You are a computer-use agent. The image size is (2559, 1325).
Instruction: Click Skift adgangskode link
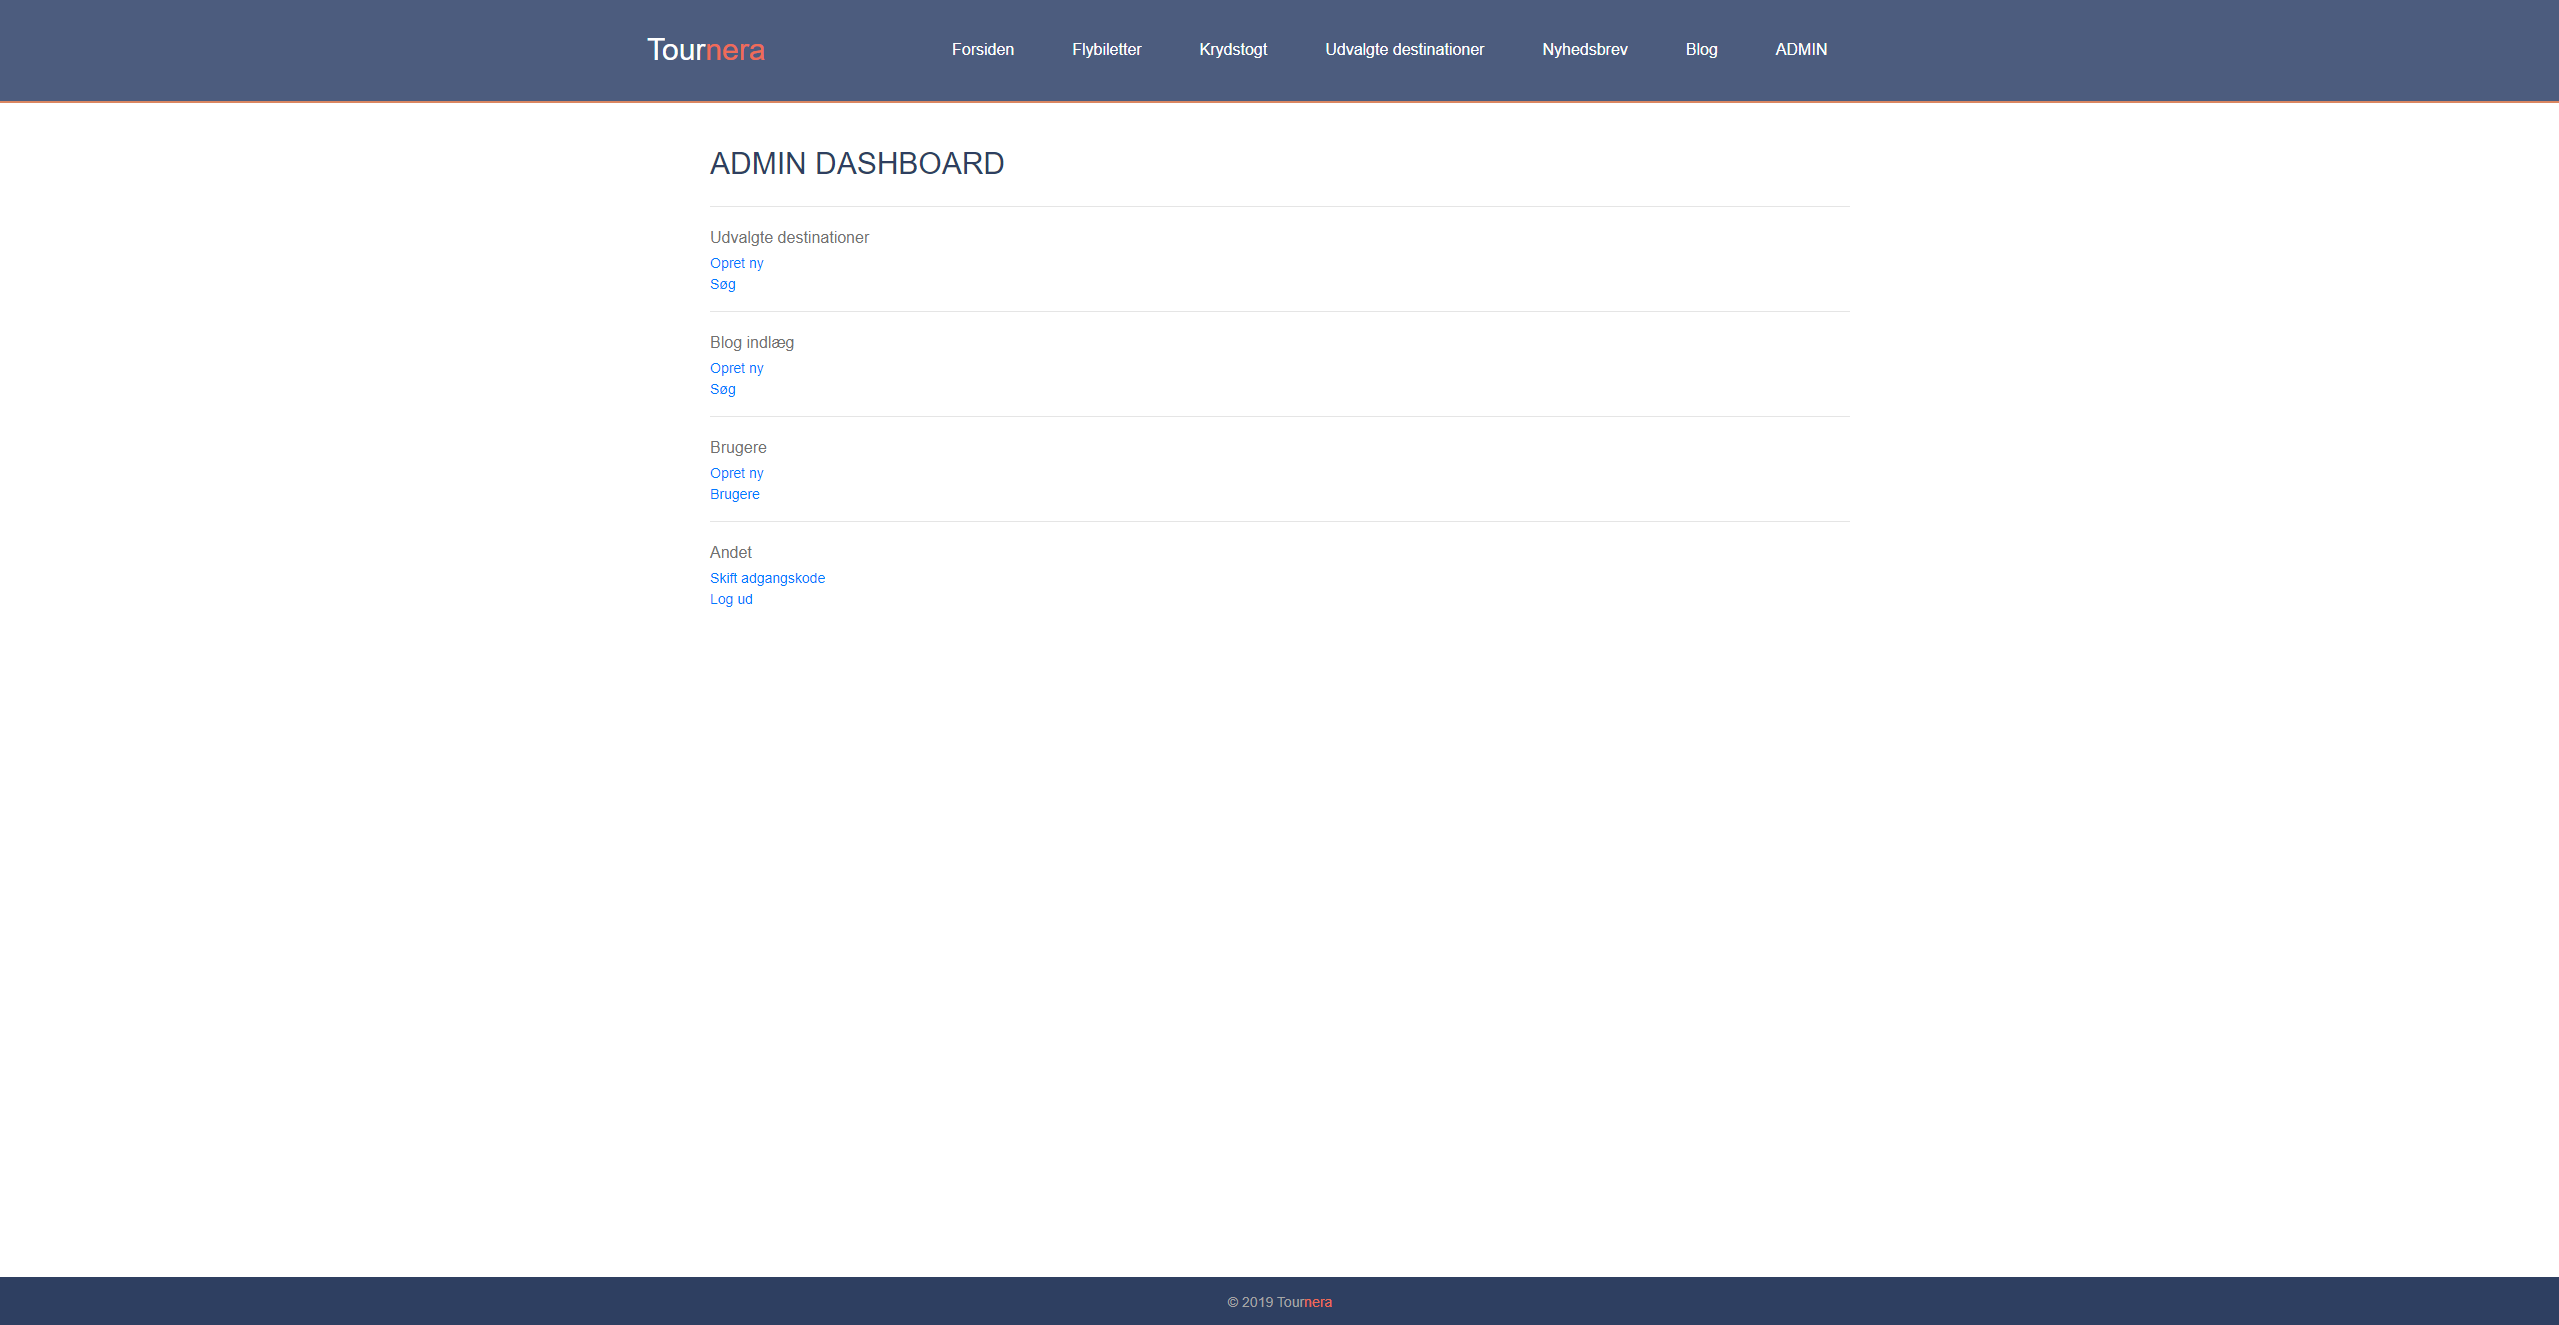[x=767, y=578]
